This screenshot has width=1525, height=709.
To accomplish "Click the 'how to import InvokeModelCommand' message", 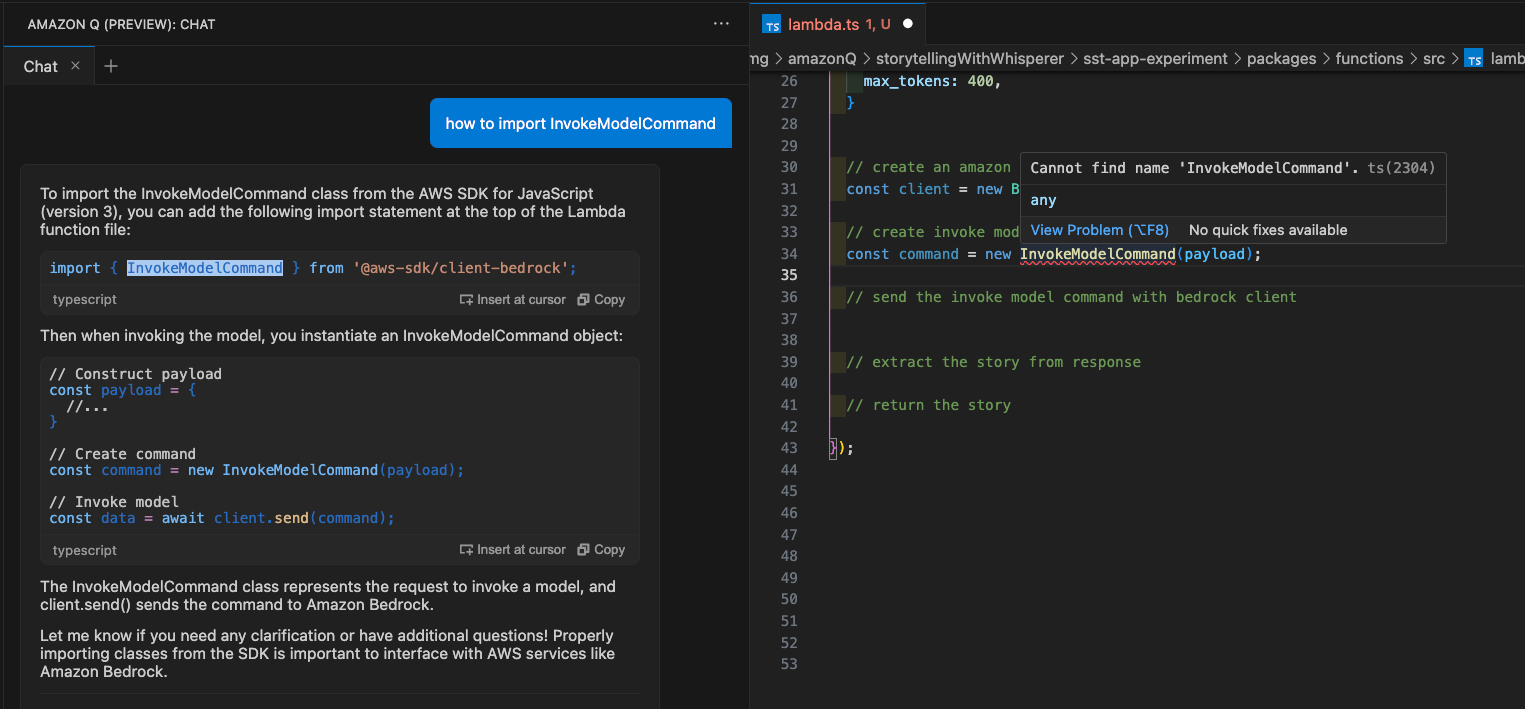I will (x=581, y=123).
